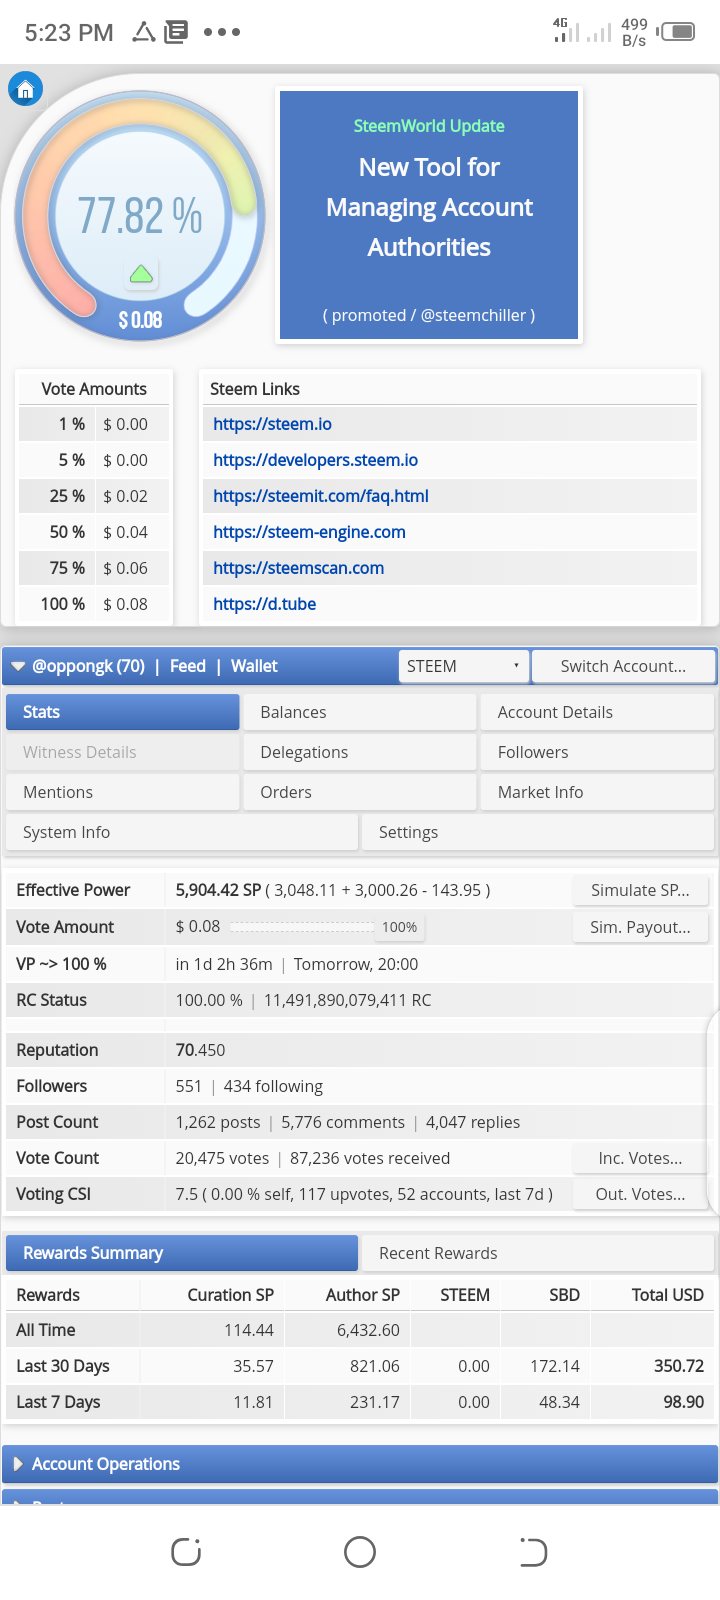Tap the 4G signal strength icon
This screenshot has height=1600, width=720.
[565, 30]
